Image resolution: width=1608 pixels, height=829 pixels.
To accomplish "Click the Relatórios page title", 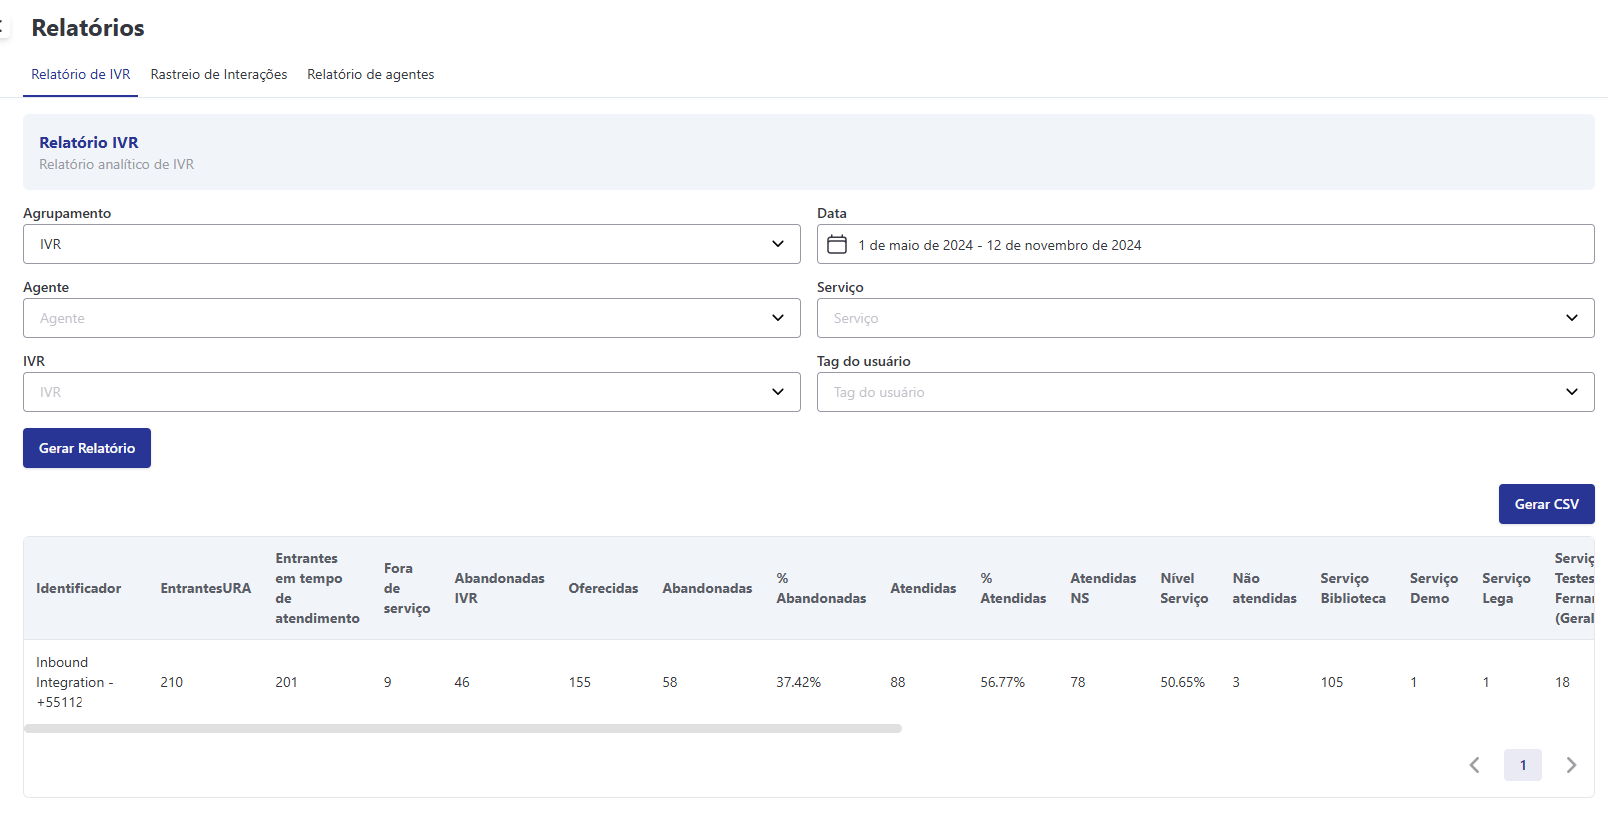I will coord(88,28).
